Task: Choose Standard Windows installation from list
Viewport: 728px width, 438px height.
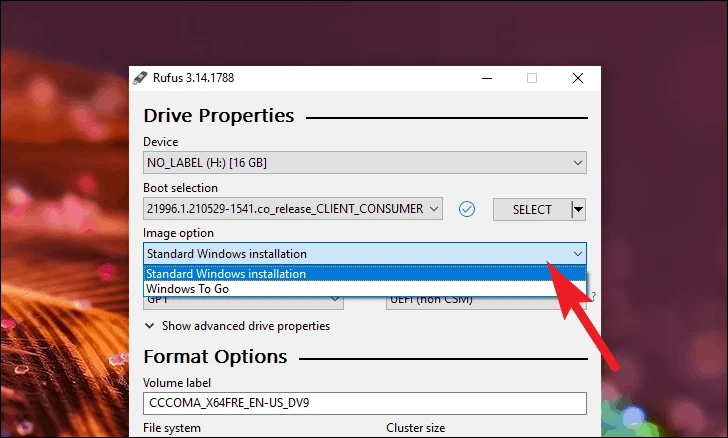Action: [x=364, y=274]
